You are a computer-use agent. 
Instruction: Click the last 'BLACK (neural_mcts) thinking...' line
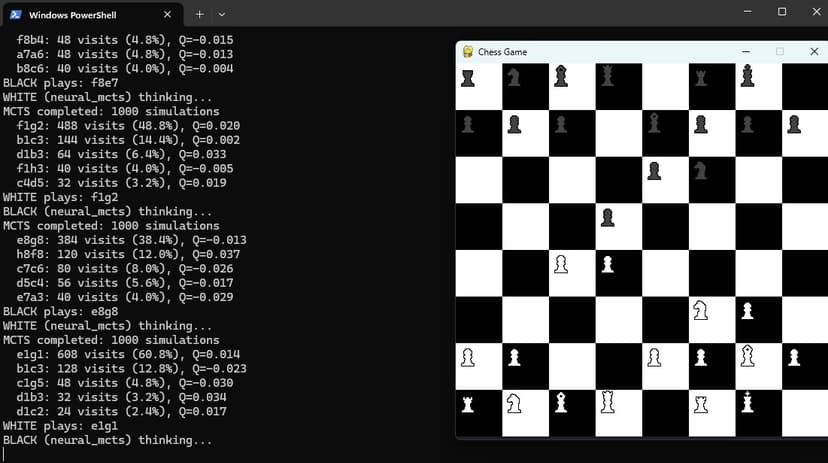click(108, 440)
